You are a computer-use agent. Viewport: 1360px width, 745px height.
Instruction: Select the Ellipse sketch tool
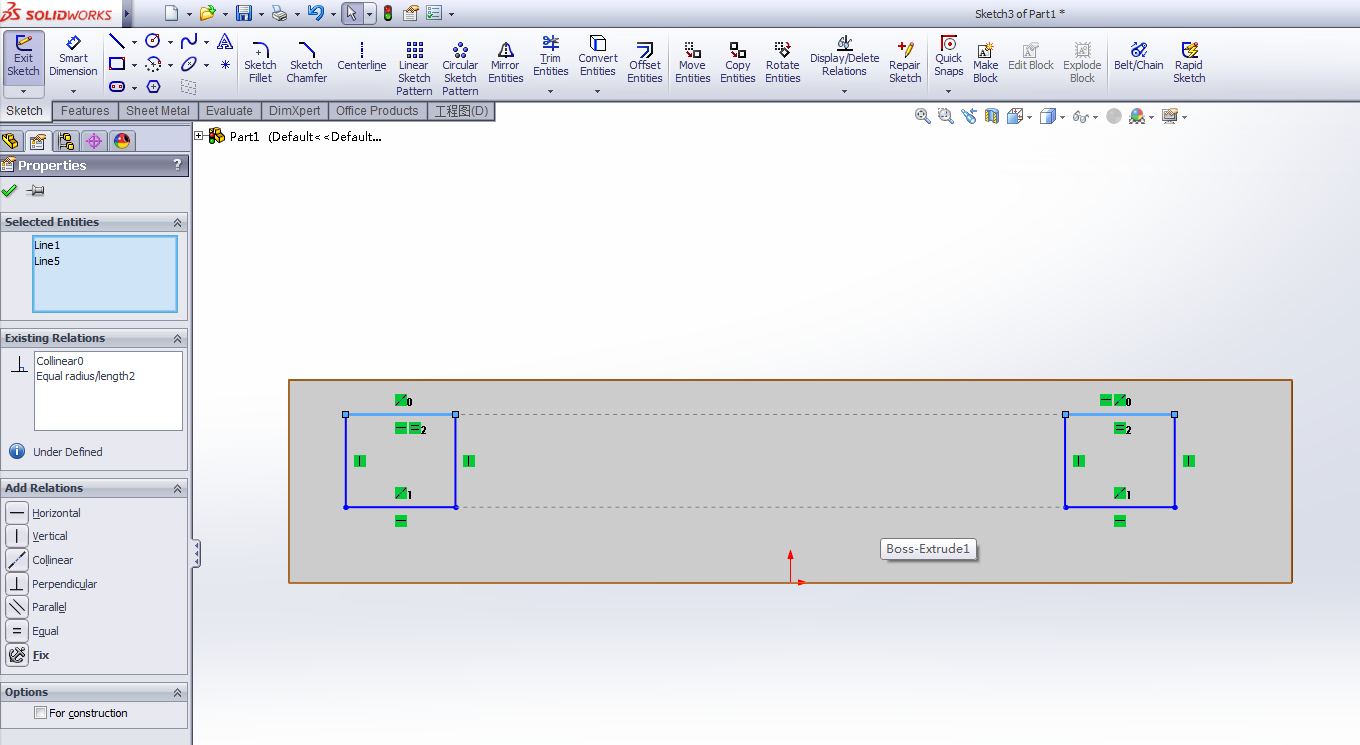tap(189, 64)
